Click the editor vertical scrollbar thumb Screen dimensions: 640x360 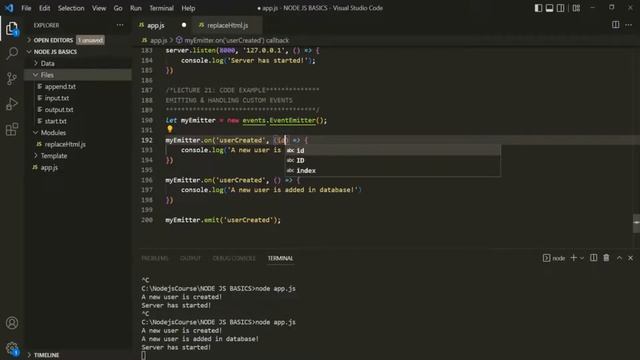(x=636, y=223)
